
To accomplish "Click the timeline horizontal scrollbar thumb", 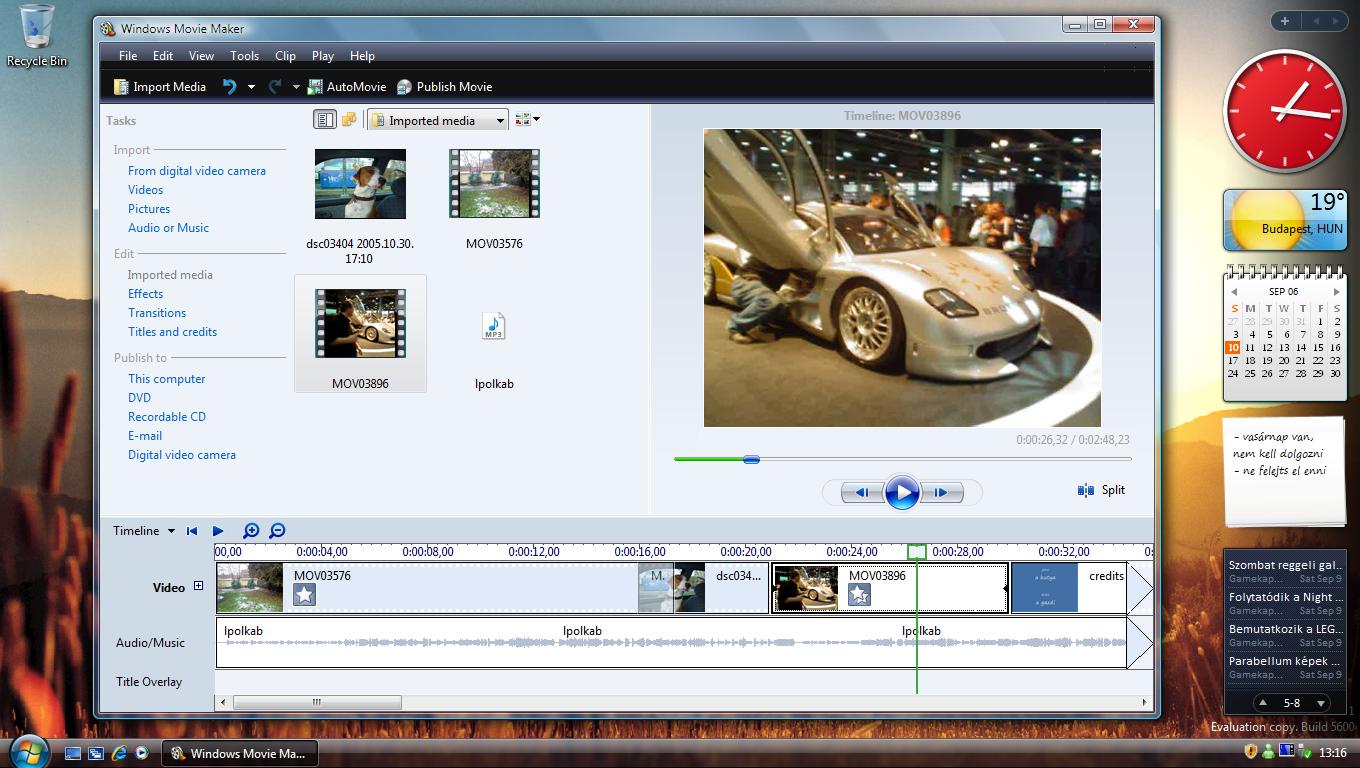I will click(x=317, y=702).
